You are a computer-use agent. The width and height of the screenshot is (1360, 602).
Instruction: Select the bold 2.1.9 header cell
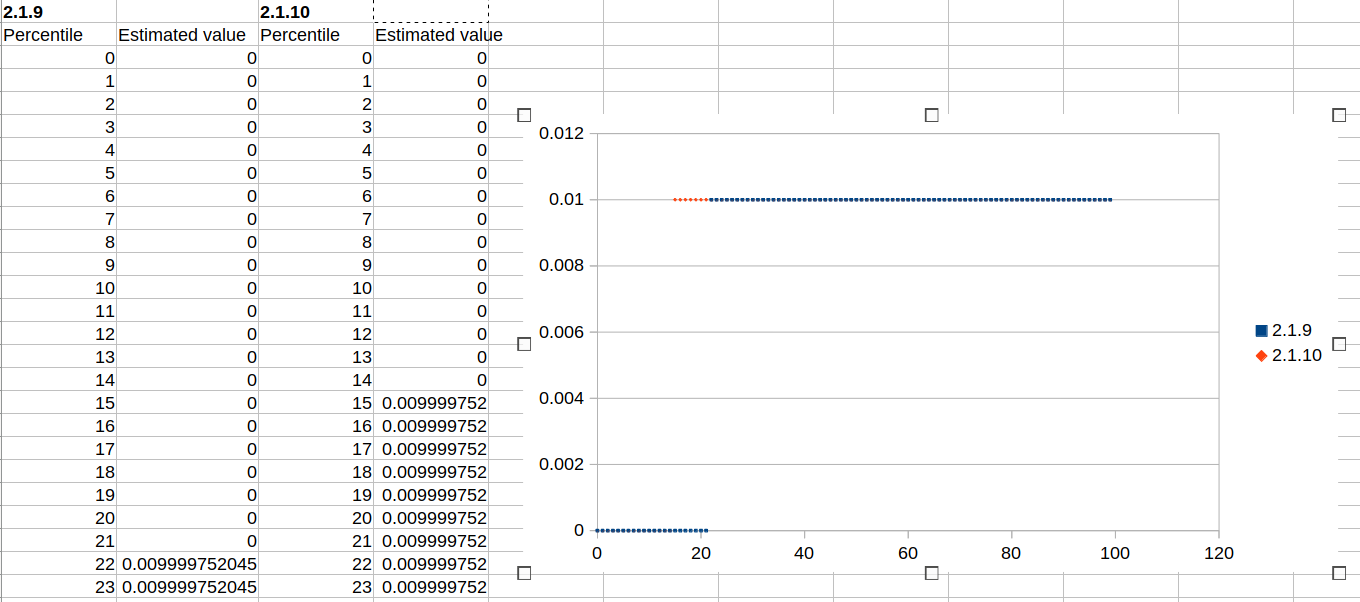click(x=58, y=11)
